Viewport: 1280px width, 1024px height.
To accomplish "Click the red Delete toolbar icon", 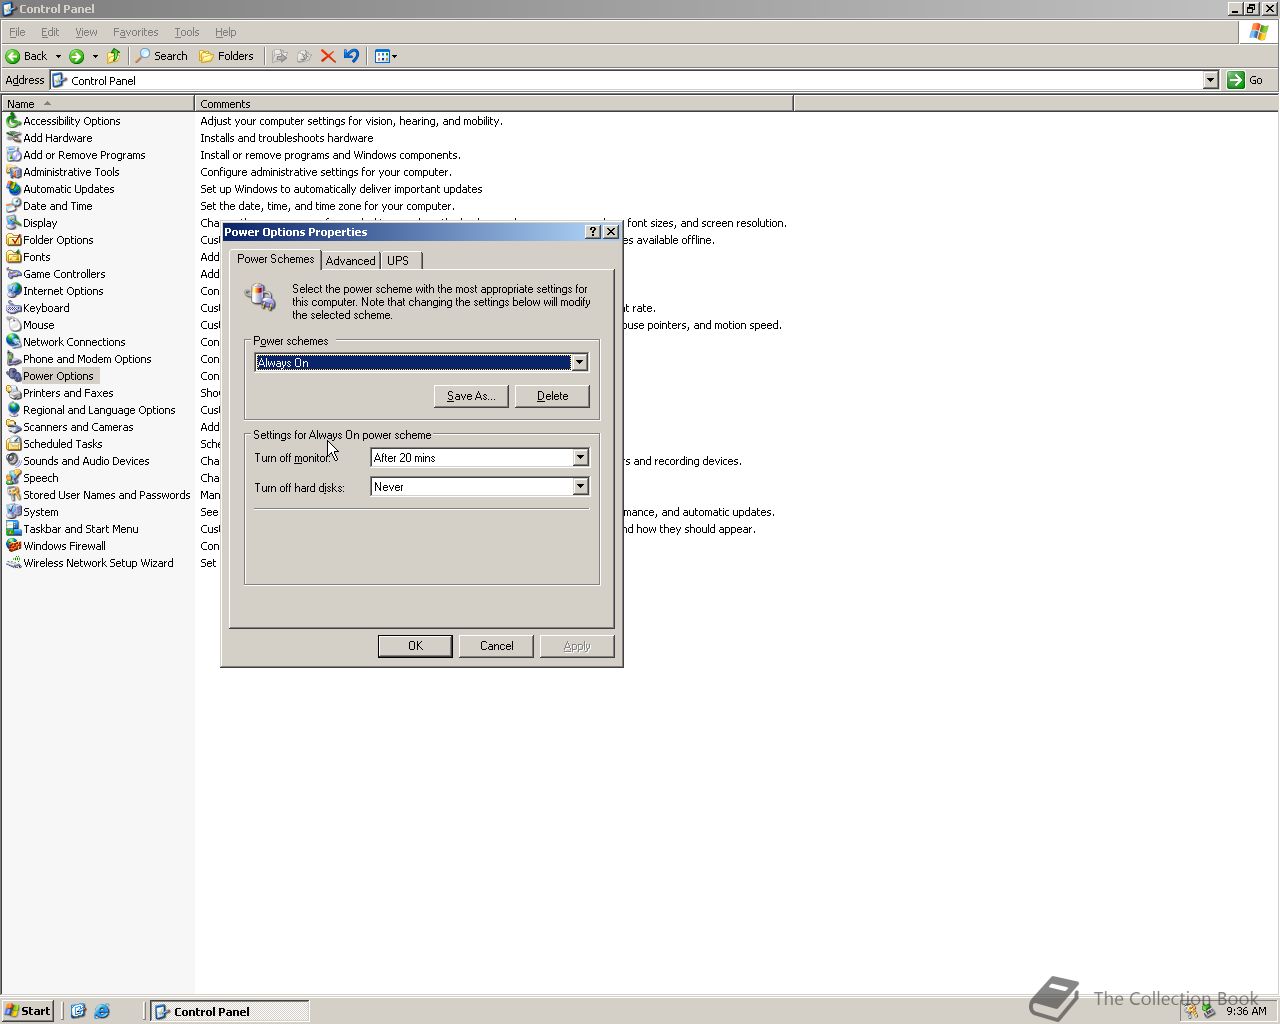I will point(327,56).
